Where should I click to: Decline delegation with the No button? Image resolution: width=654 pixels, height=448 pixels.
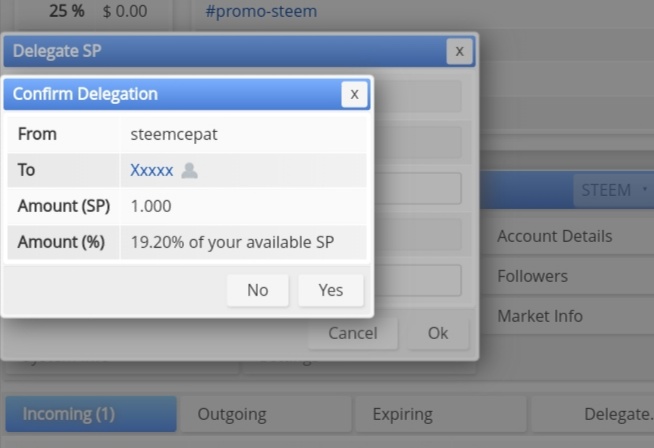click(x=258, y=290)
